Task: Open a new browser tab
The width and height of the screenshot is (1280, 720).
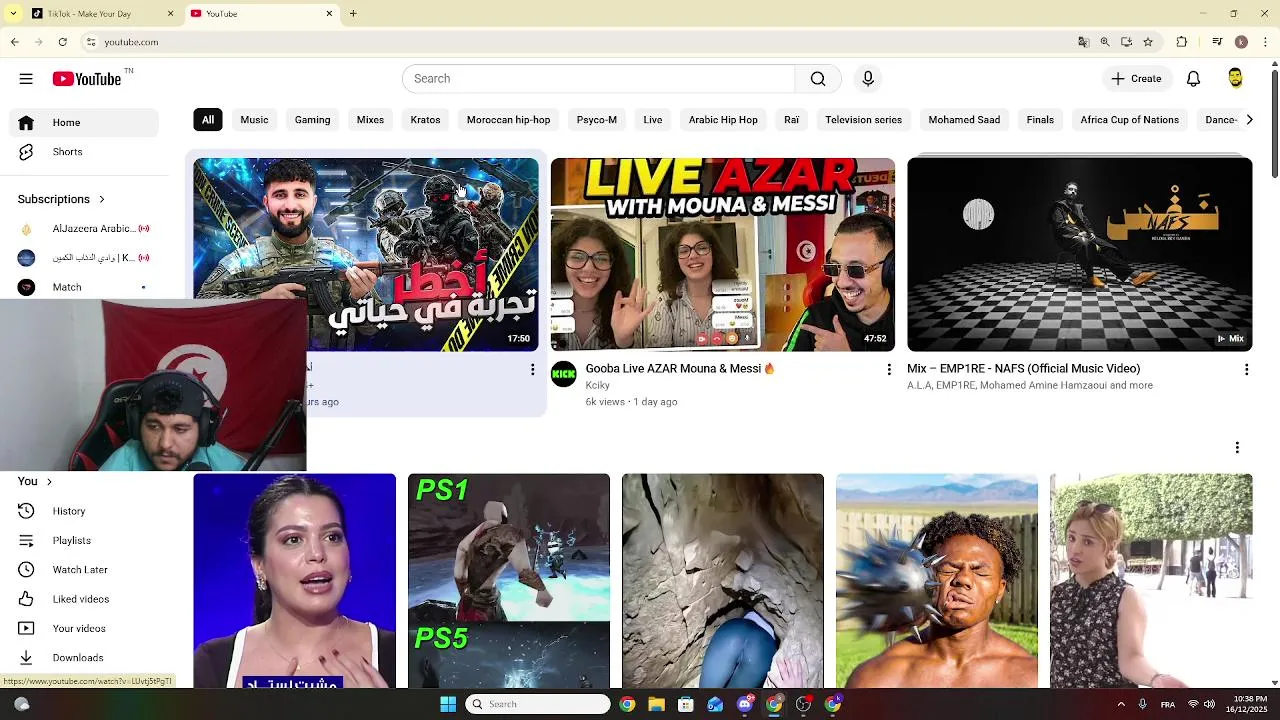Action: (353, 14)
